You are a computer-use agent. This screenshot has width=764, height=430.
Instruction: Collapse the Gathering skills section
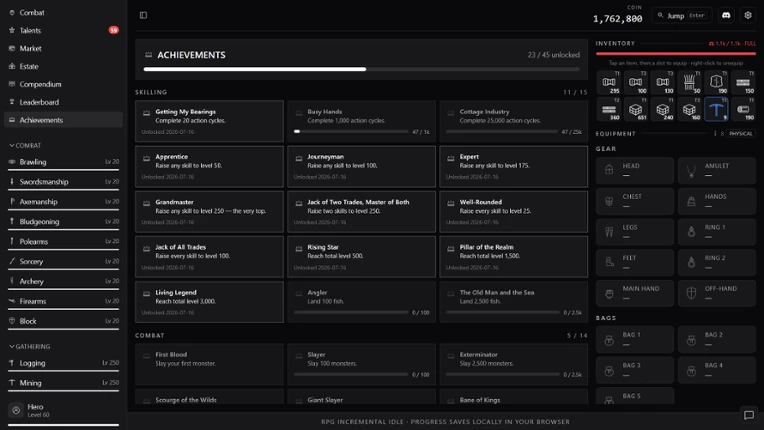[x=30, y=347]
